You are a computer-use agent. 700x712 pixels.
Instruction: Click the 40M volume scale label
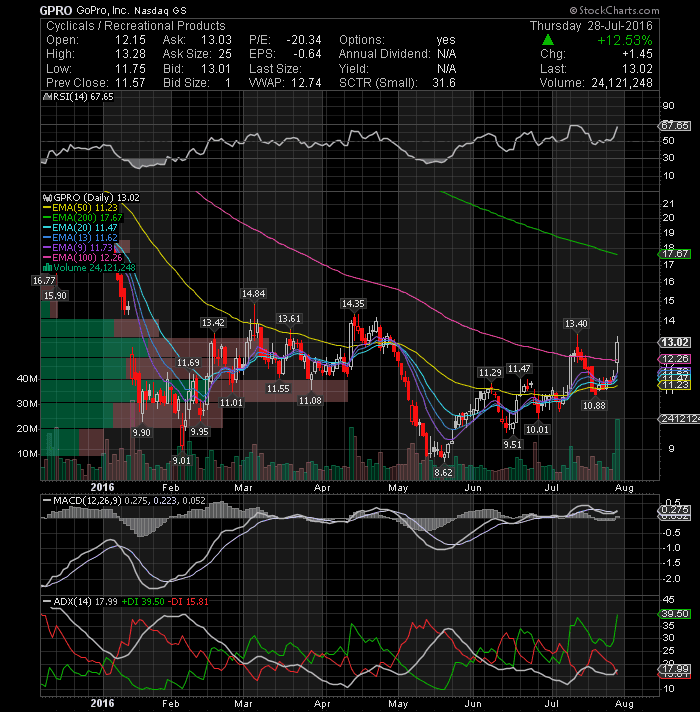(x=27, y=378)
